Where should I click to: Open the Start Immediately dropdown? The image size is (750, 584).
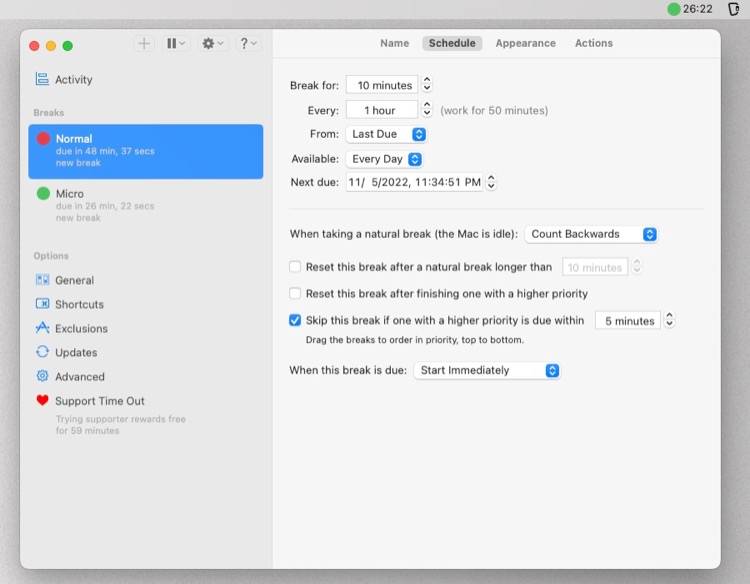pyautogui.click(x=486, y=370)
